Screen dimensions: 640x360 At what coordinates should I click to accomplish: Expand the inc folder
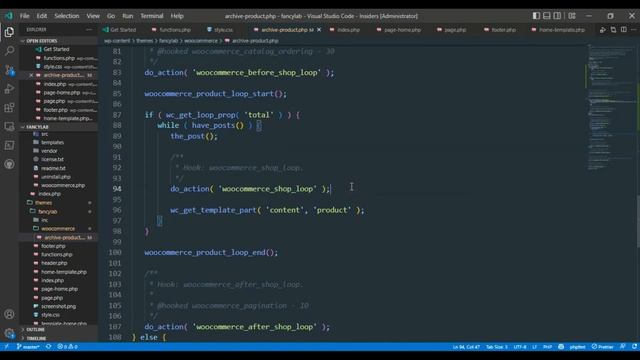44,220
